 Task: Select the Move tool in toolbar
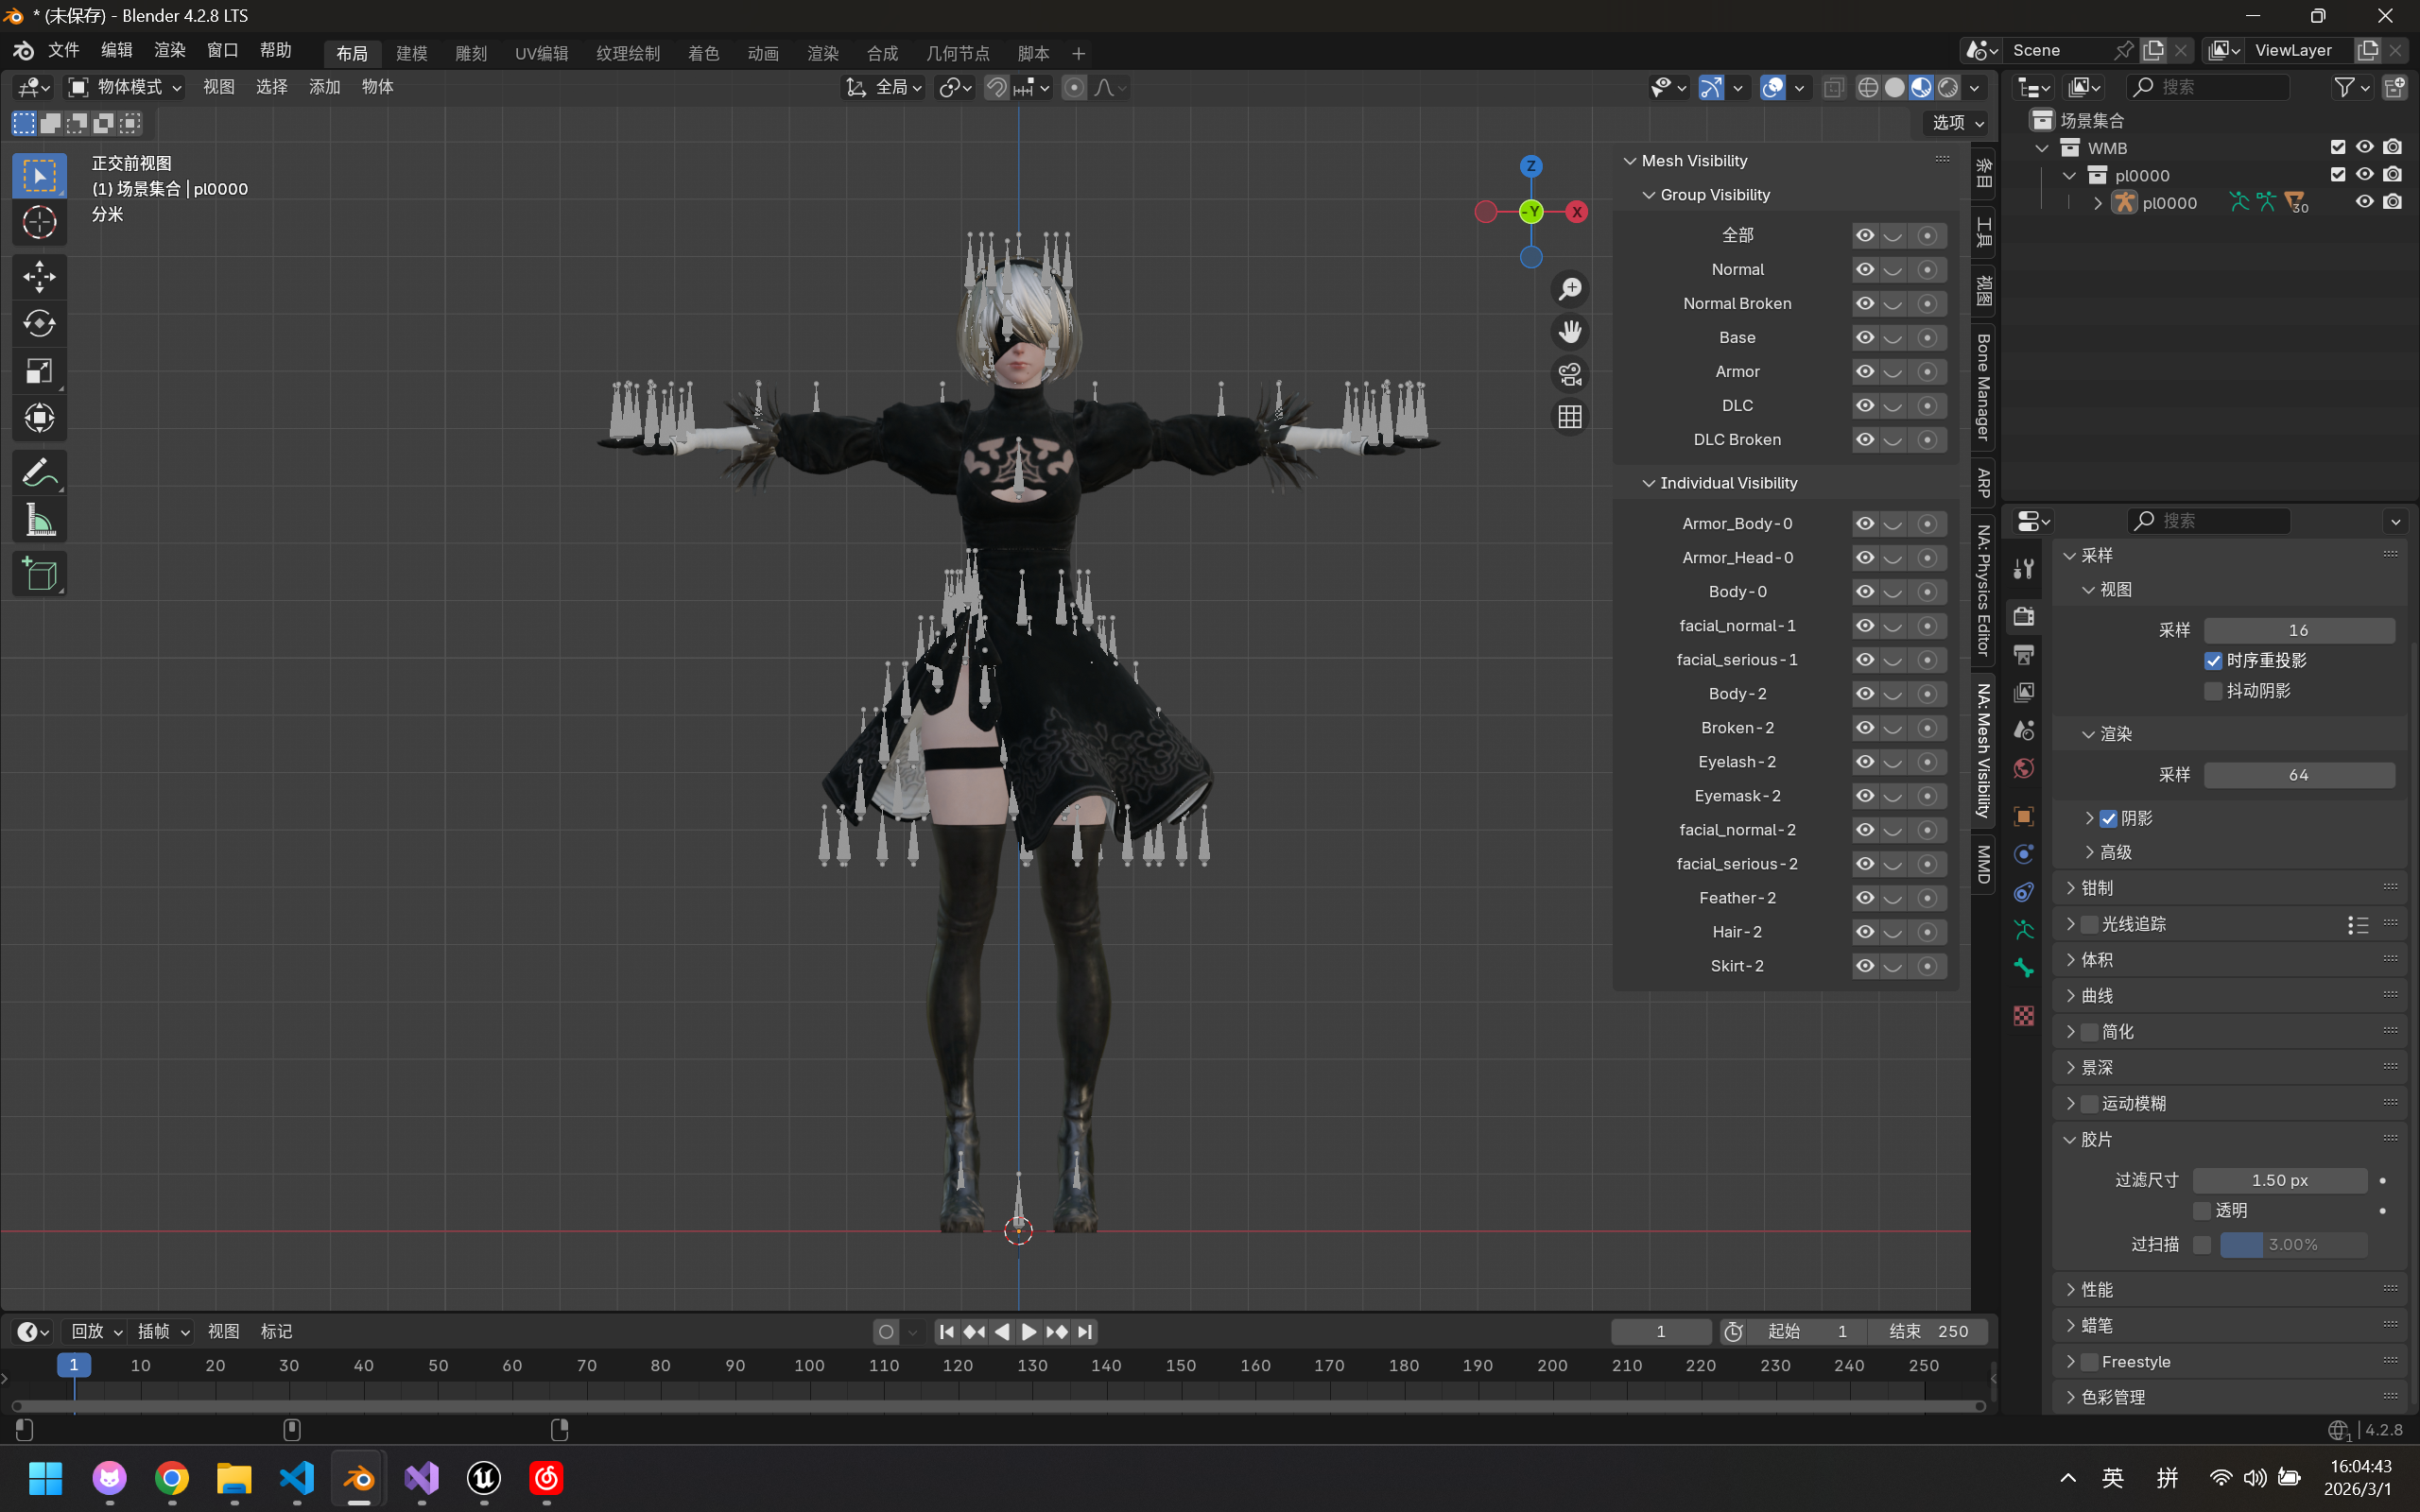(x=39, y=276)
